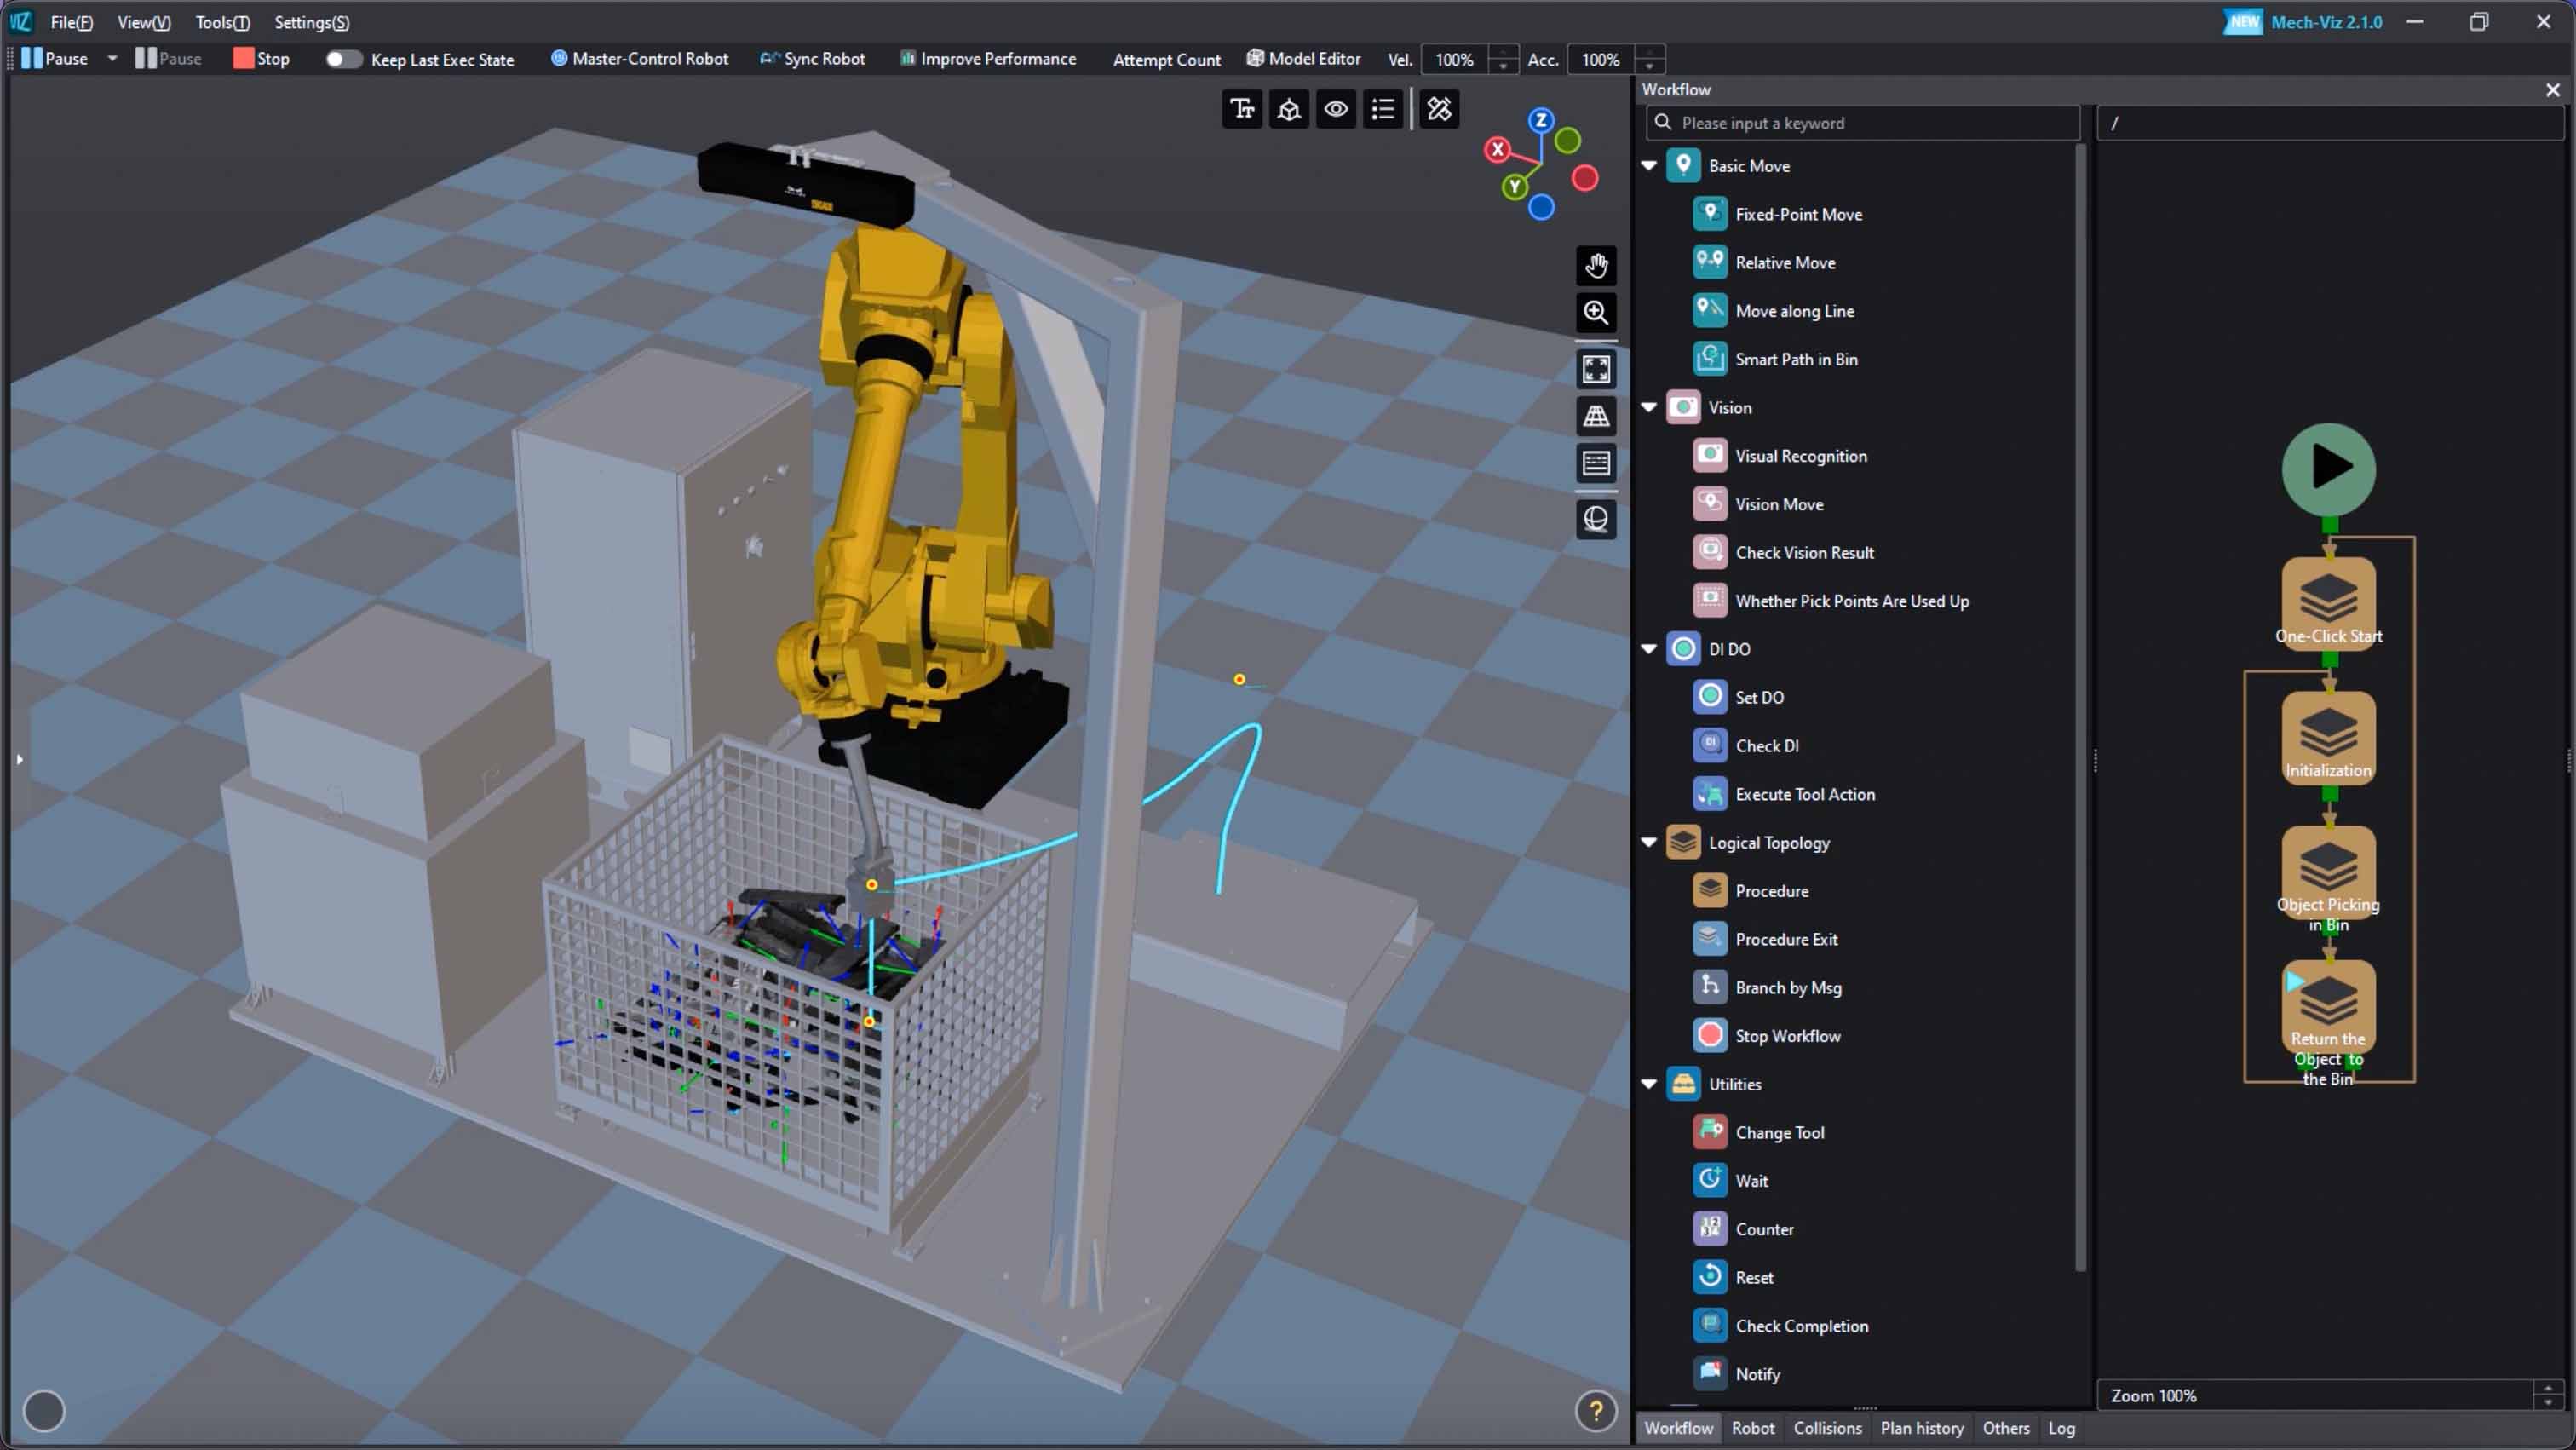Collapse the Vision category

pos(1649,407)
